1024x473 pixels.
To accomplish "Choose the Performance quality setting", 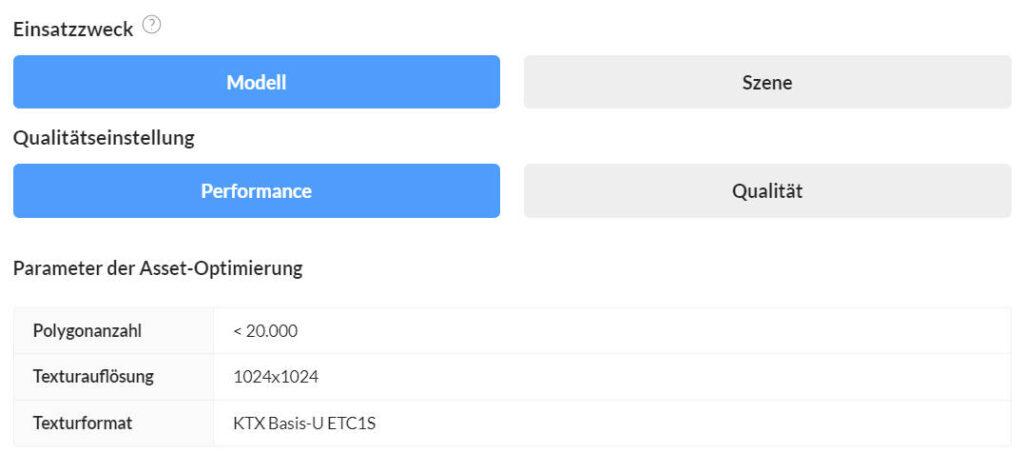I will [x=256, y=191].
